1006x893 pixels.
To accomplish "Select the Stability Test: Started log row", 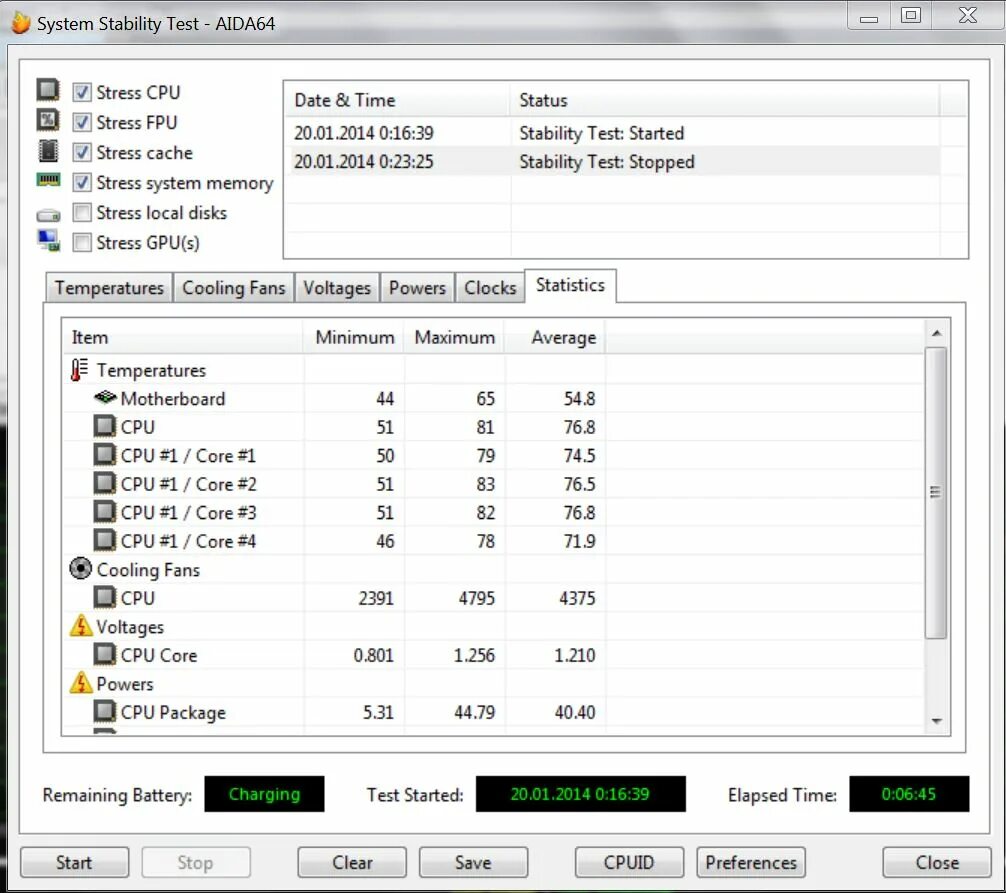I will (x=612, y=133).
